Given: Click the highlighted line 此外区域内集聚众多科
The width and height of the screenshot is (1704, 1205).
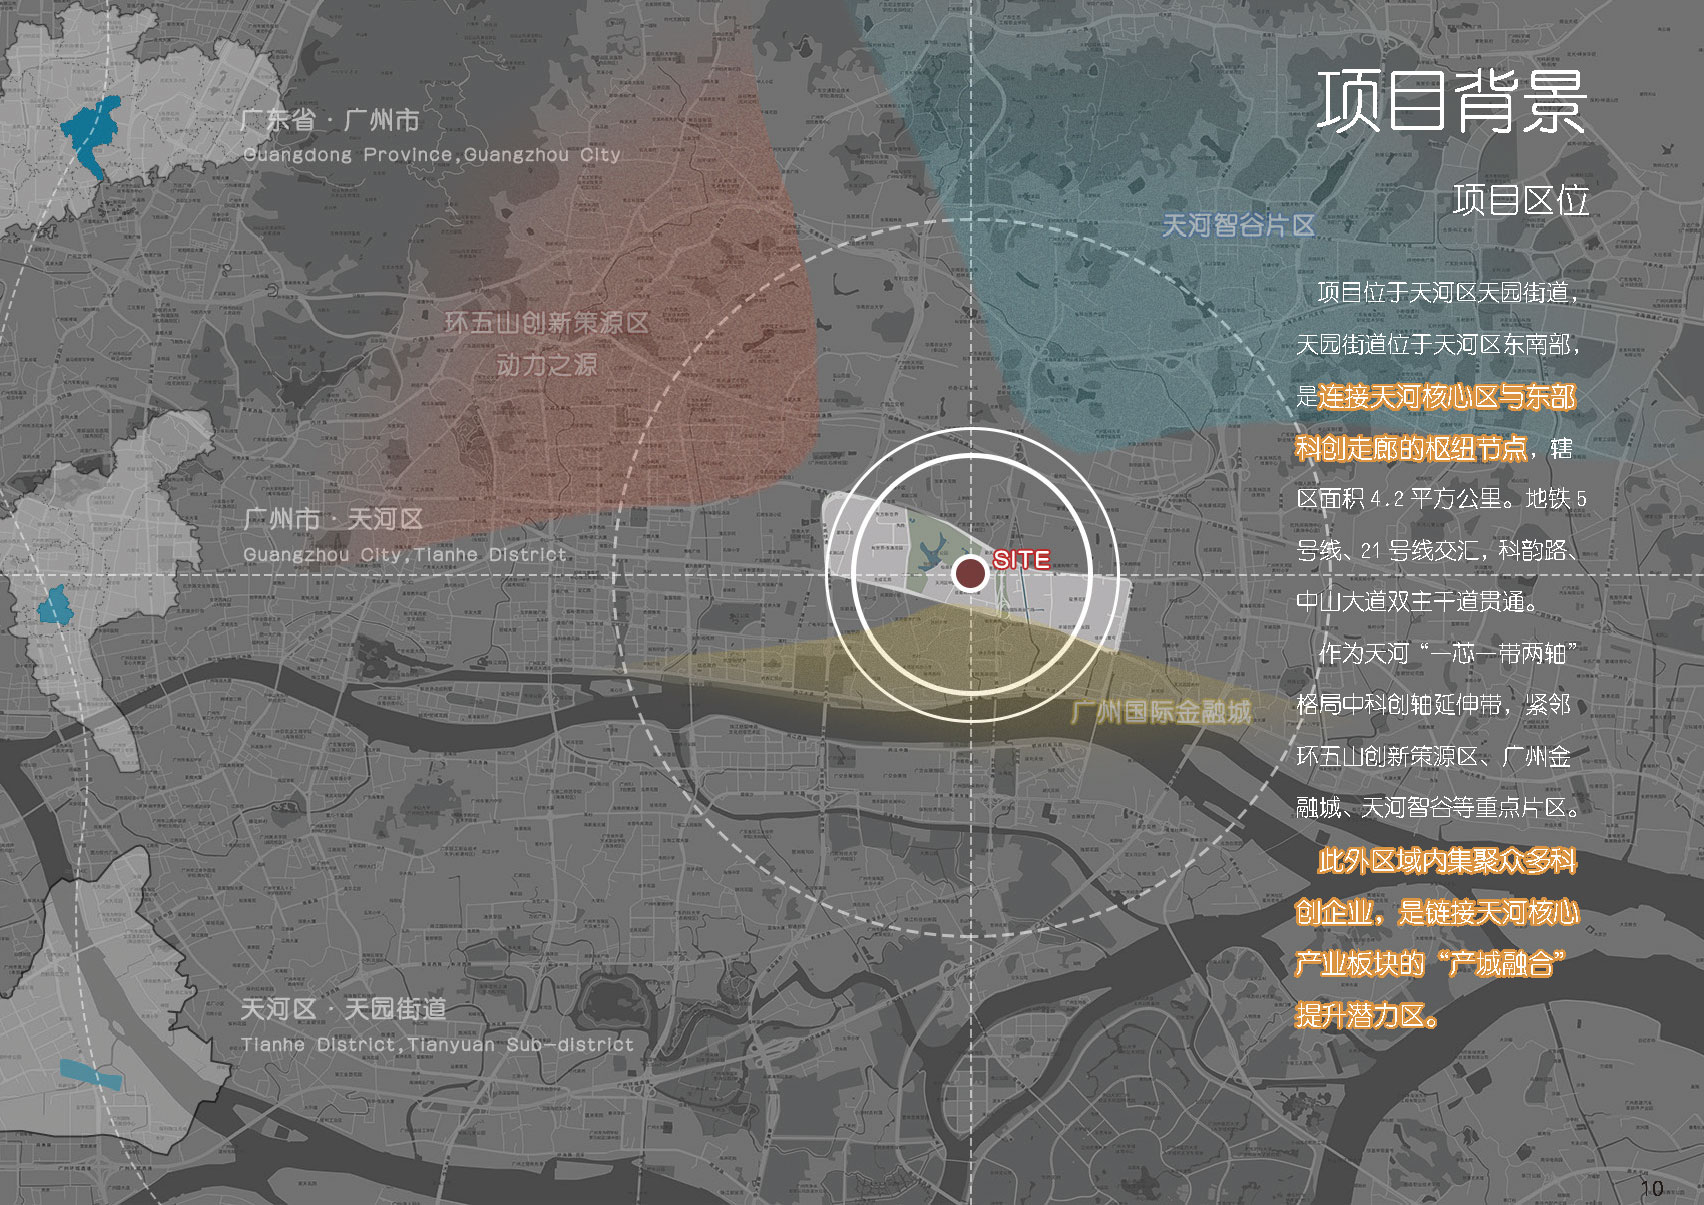Looking at the screenshot, I should 1447,861.
